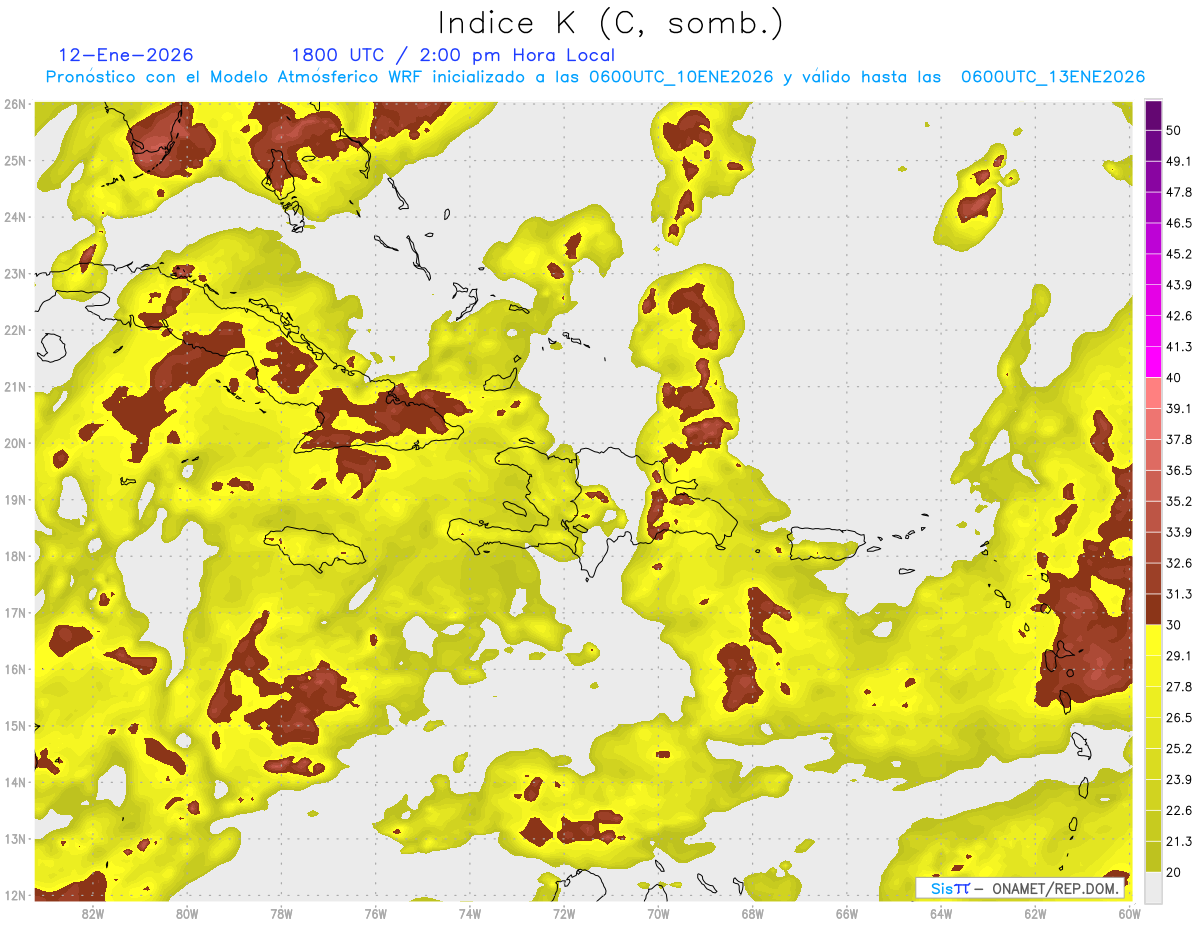
Task: Click the '14N' latitude label
Action: click(15, 782)
